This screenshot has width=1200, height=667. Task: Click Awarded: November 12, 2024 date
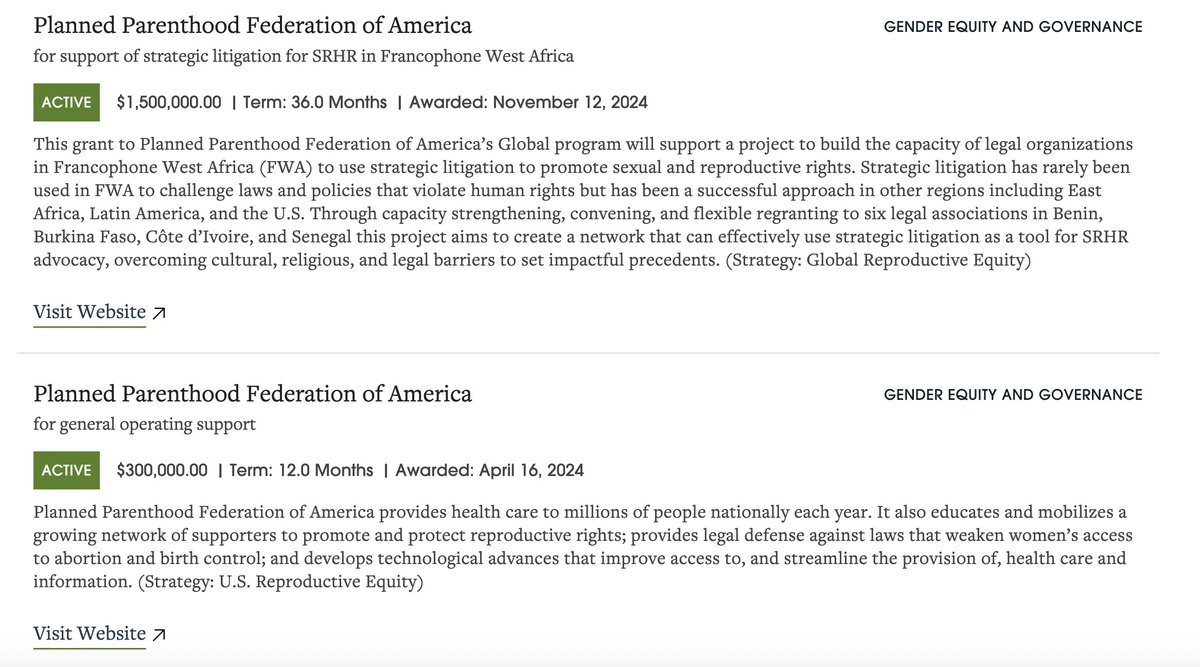point(528,102)
